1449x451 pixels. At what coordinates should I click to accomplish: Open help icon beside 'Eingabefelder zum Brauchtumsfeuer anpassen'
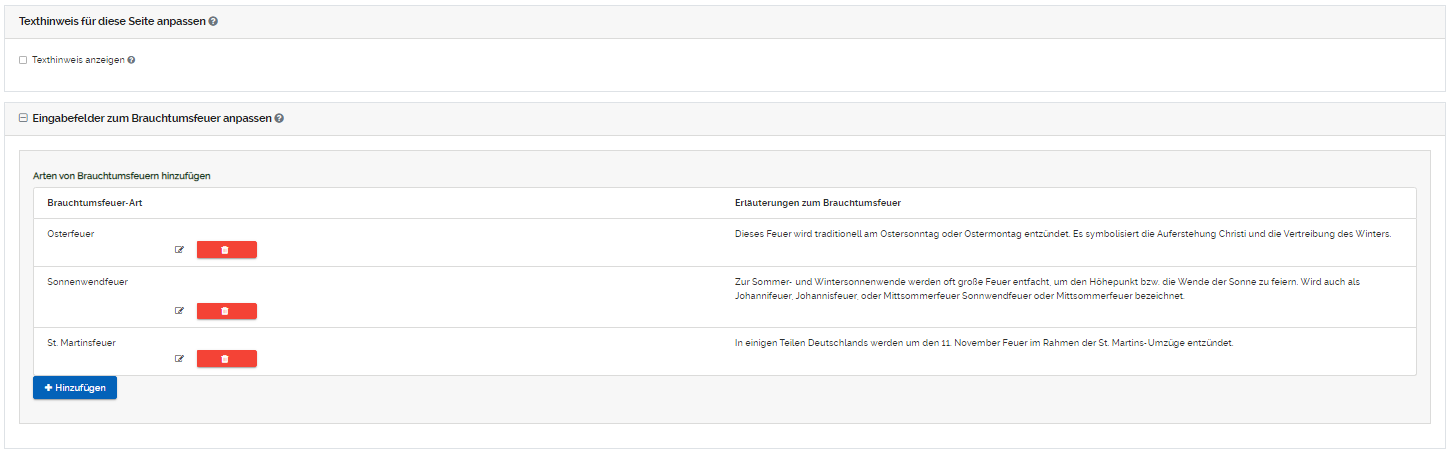click(x=279, y=118)
